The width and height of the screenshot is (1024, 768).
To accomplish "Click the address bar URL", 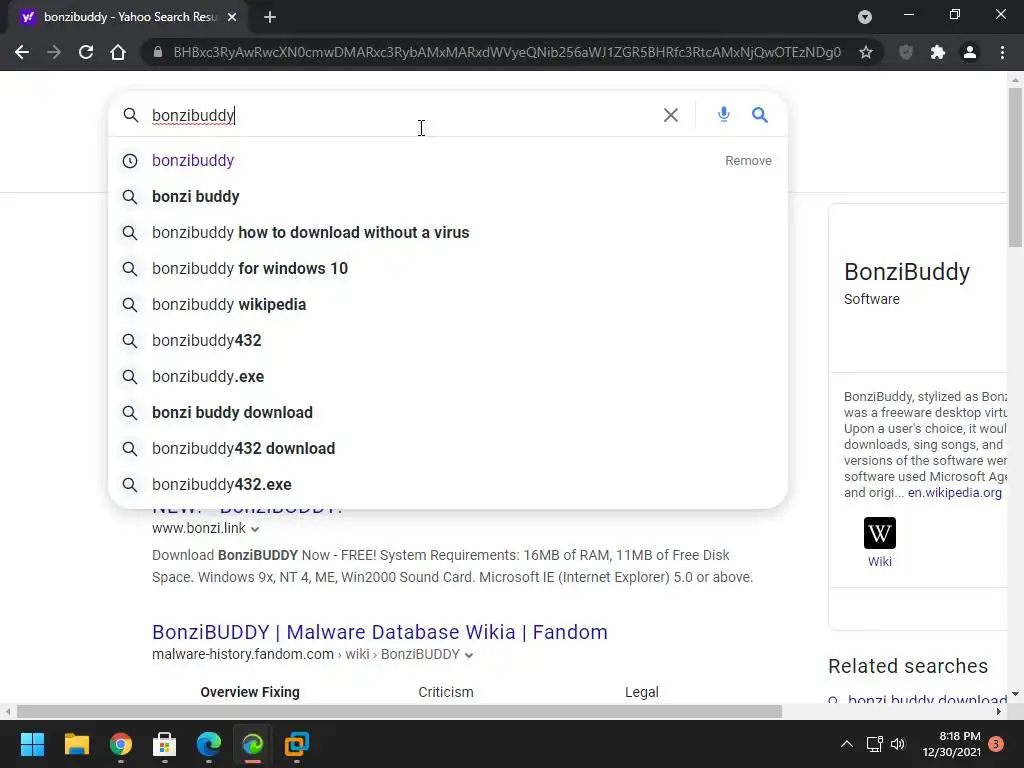I will point(507,52).
